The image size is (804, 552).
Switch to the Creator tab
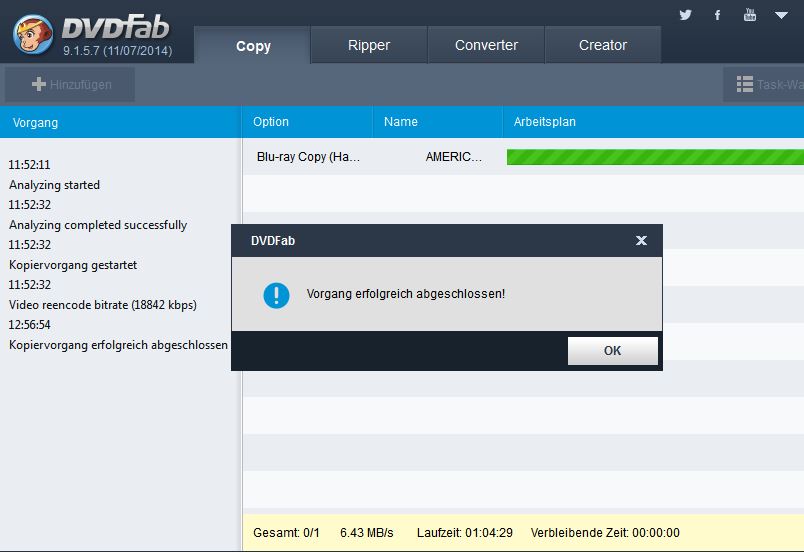point(602,45)
